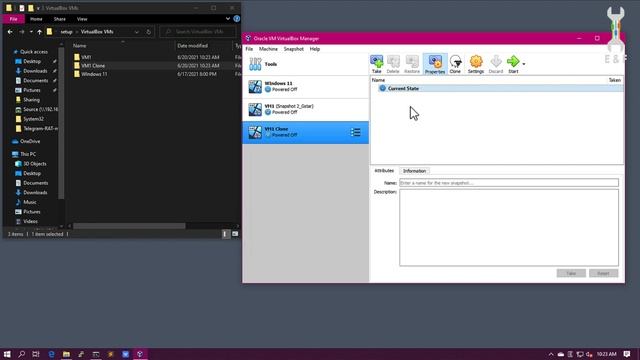The image size is (640, 360).
Task: Switch to large icons view in Explorer status bar
Action: pos(235,234)
